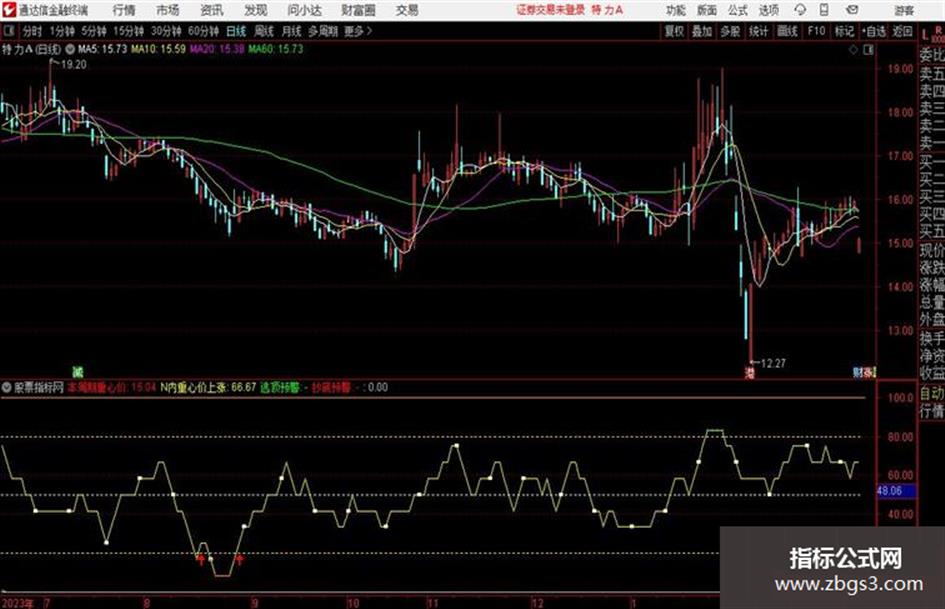The width and height of the screenshot is (945, 609).
Task: Click the mobile phone icon
Action: [824, 10]
